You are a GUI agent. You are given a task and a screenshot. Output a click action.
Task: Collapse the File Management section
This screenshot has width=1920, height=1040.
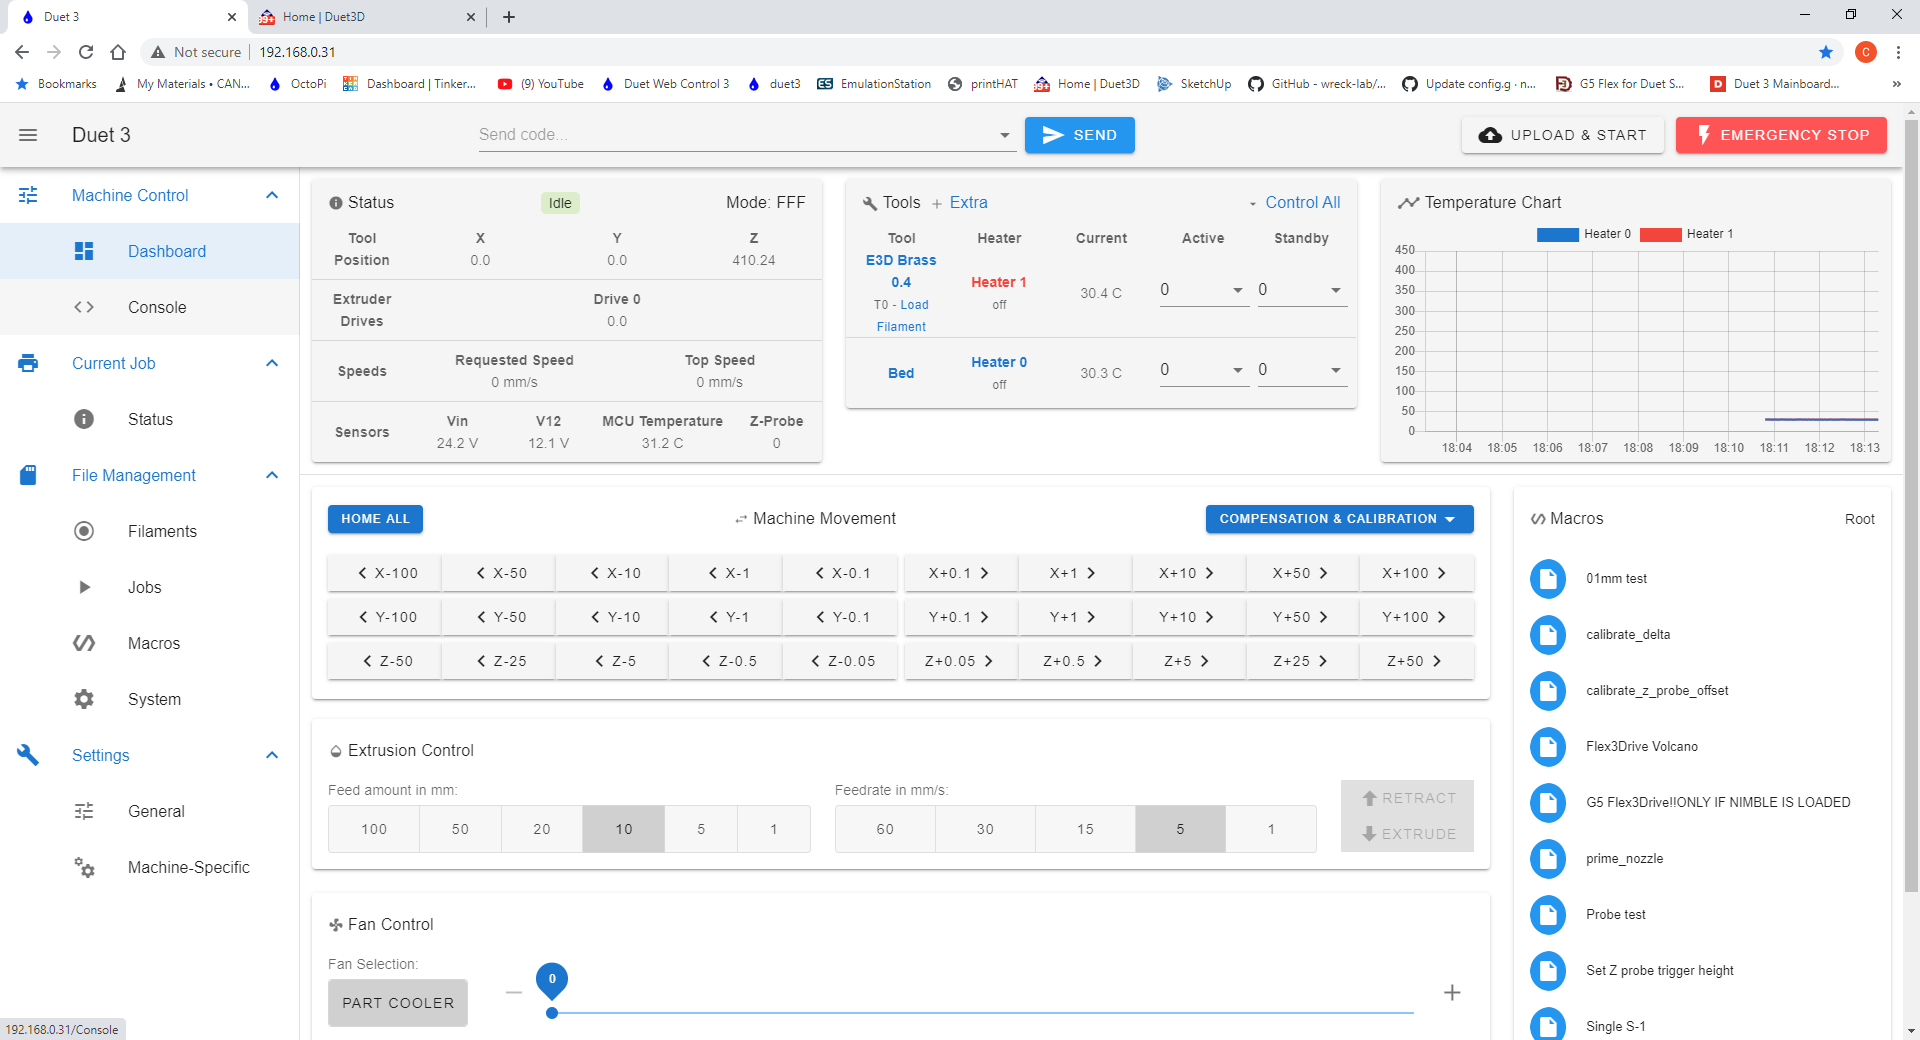pos(272,475)
